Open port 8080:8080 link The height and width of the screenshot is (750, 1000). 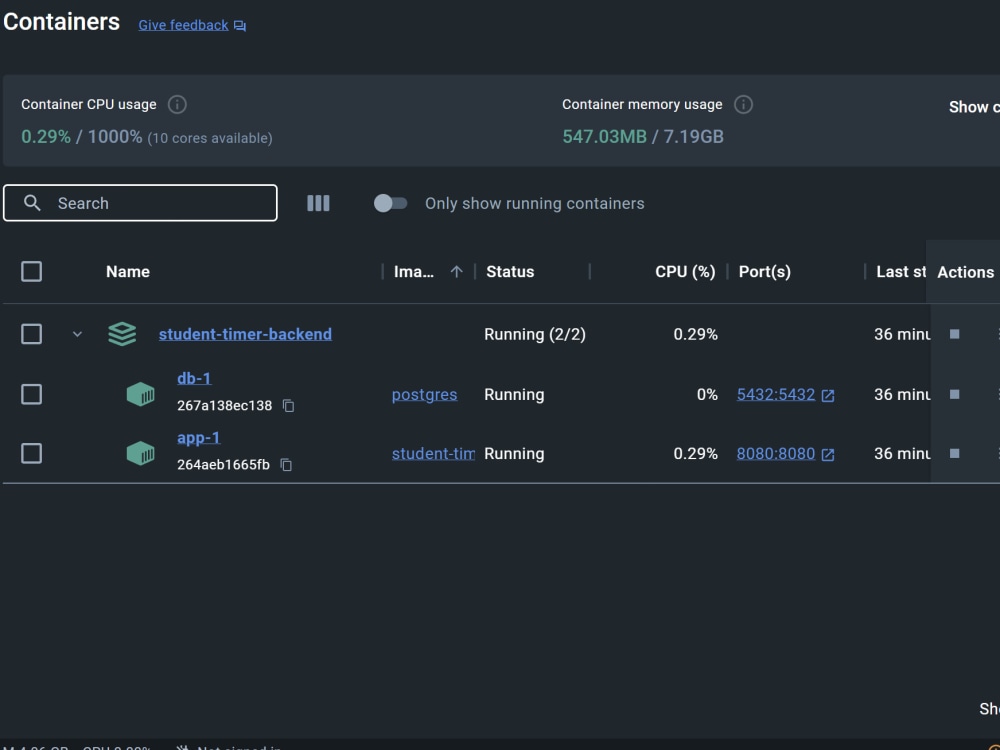click(776, 453)
